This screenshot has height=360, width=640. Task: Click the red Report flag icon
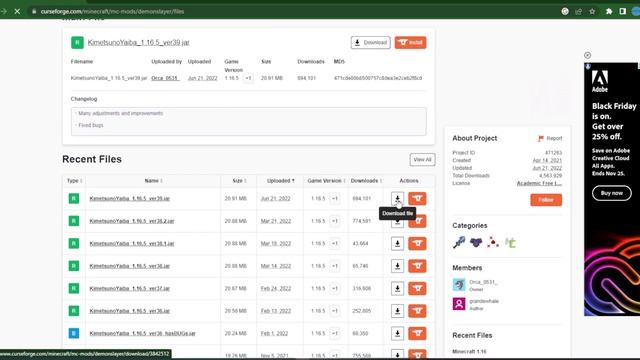(x=541, y=139)
